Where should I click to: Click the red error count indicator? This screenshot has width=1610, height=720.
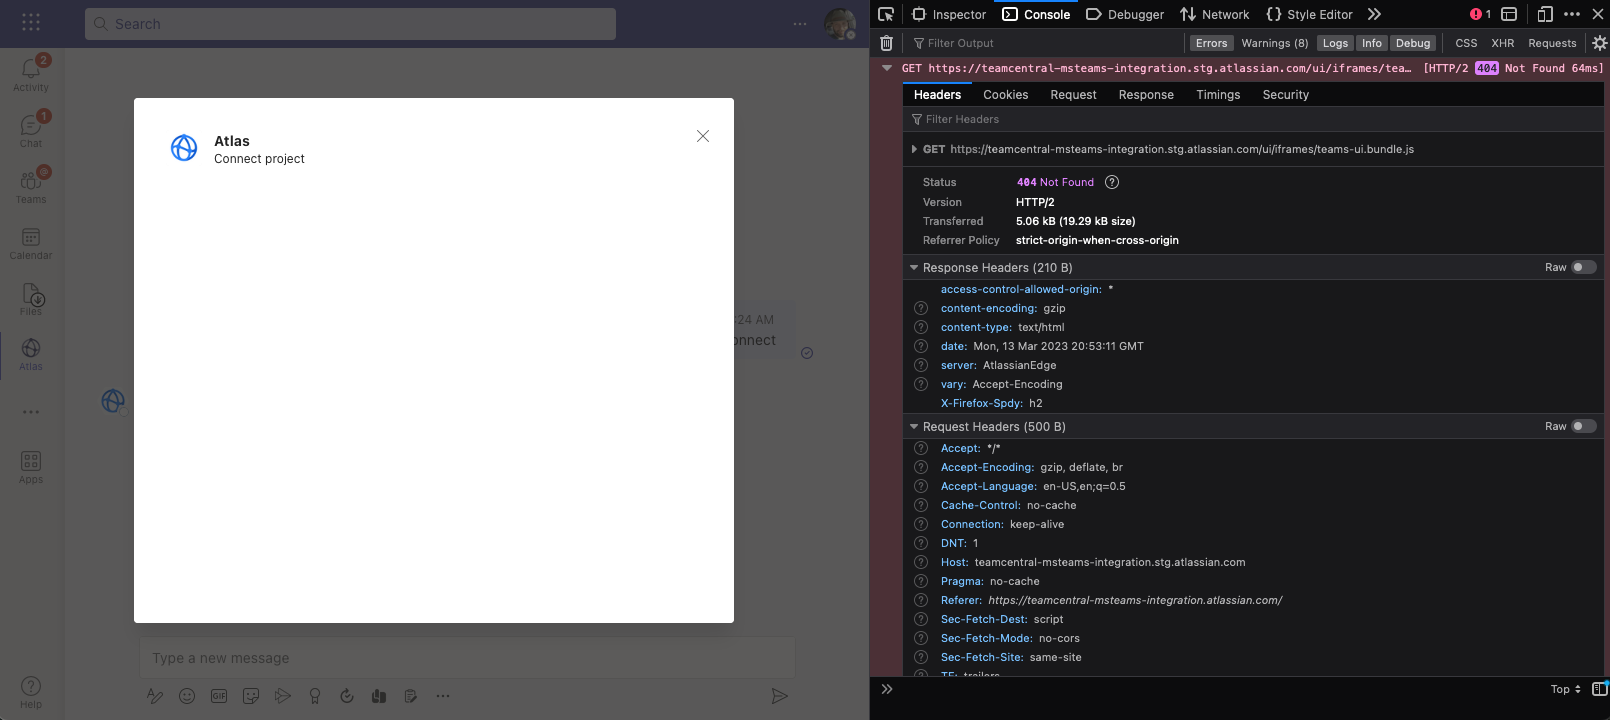[x=1481, y=14]
